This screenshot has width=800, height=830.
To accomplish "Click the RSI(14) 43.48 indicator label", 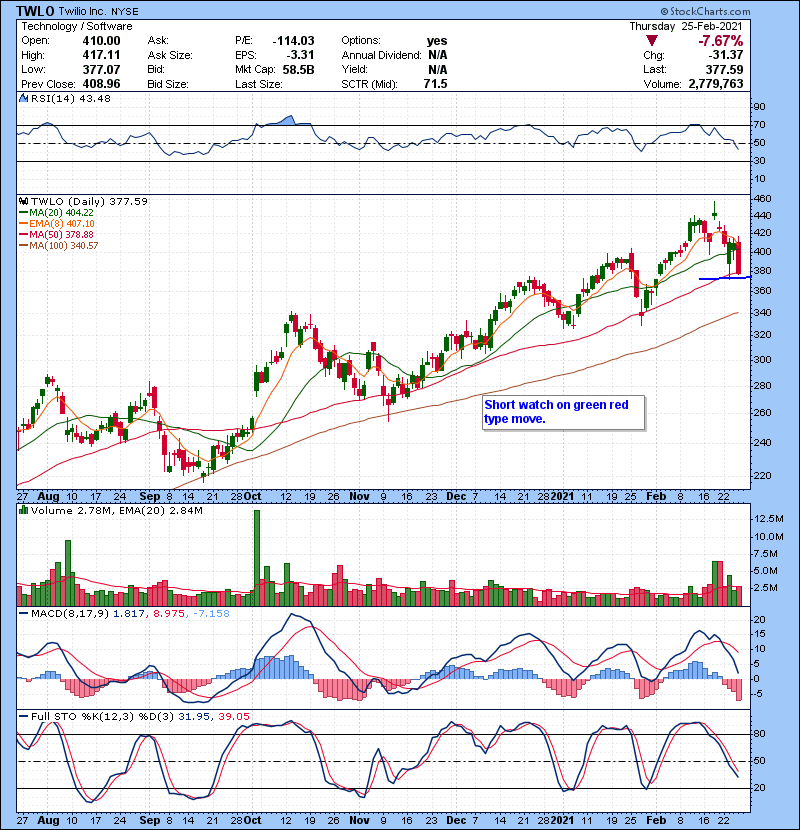I will [71, 98].
